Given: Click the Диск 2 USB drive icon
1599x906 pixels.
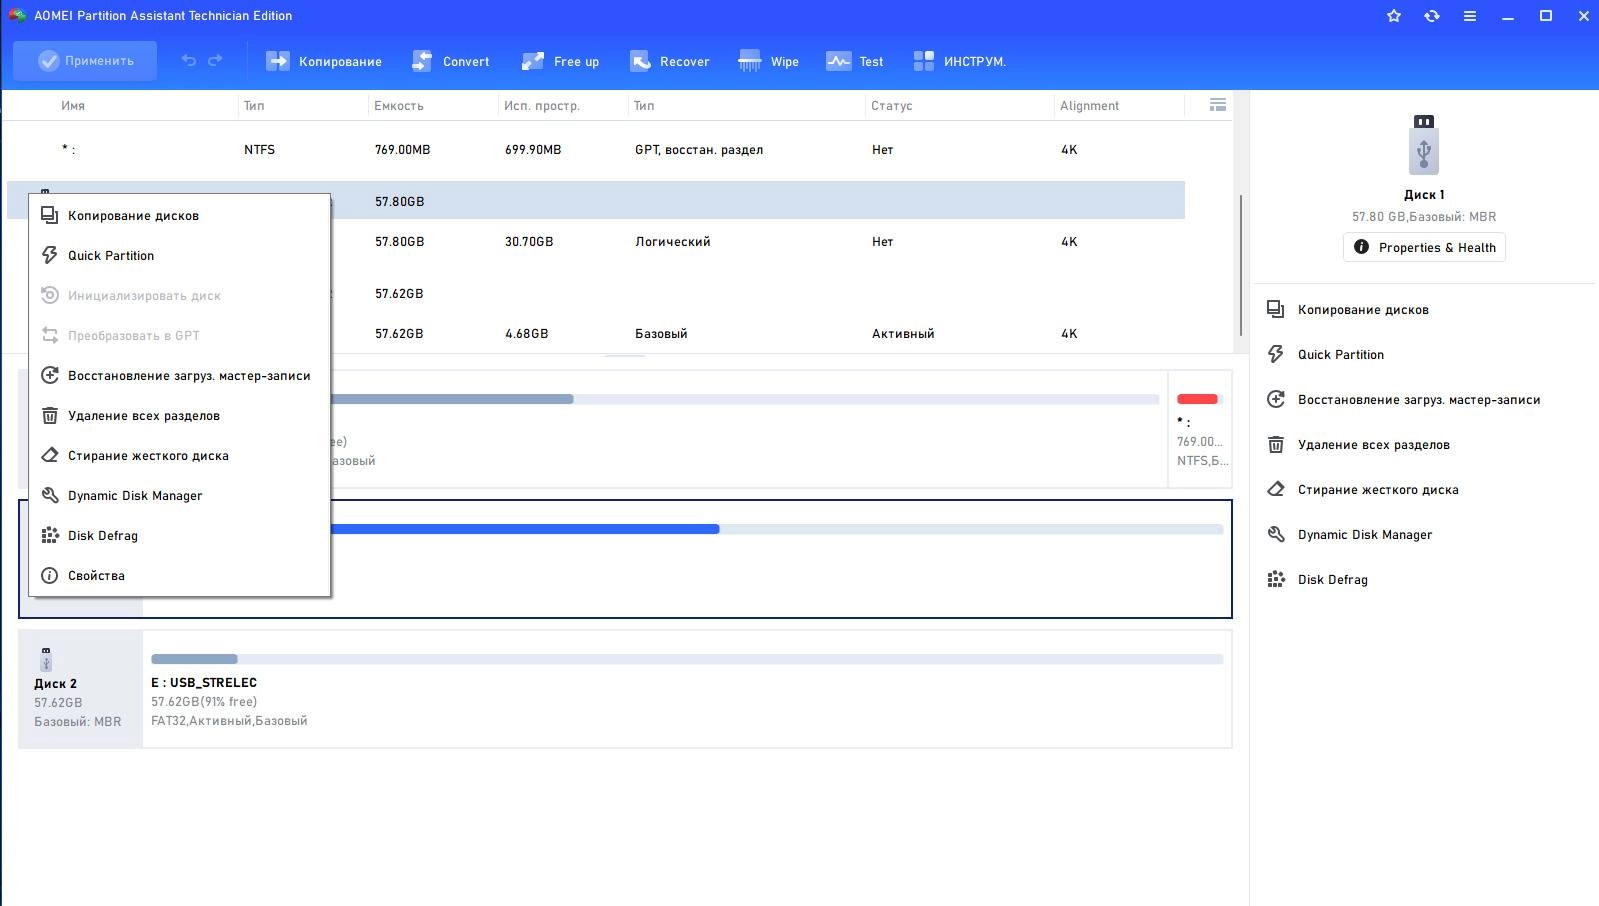Looking at the screenshot, I should pos(46,659).
